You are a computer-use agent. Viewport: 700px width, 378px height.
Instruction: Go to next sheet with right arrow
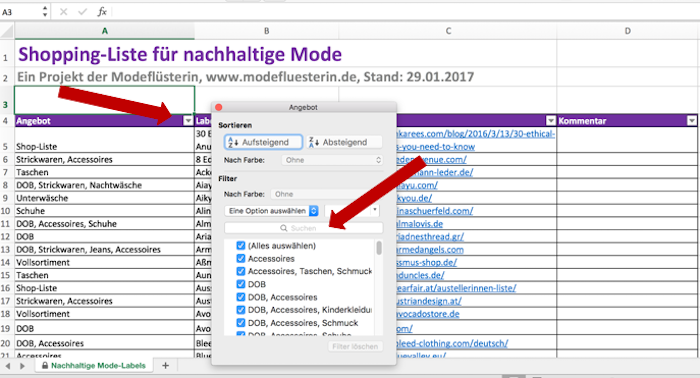22,366
